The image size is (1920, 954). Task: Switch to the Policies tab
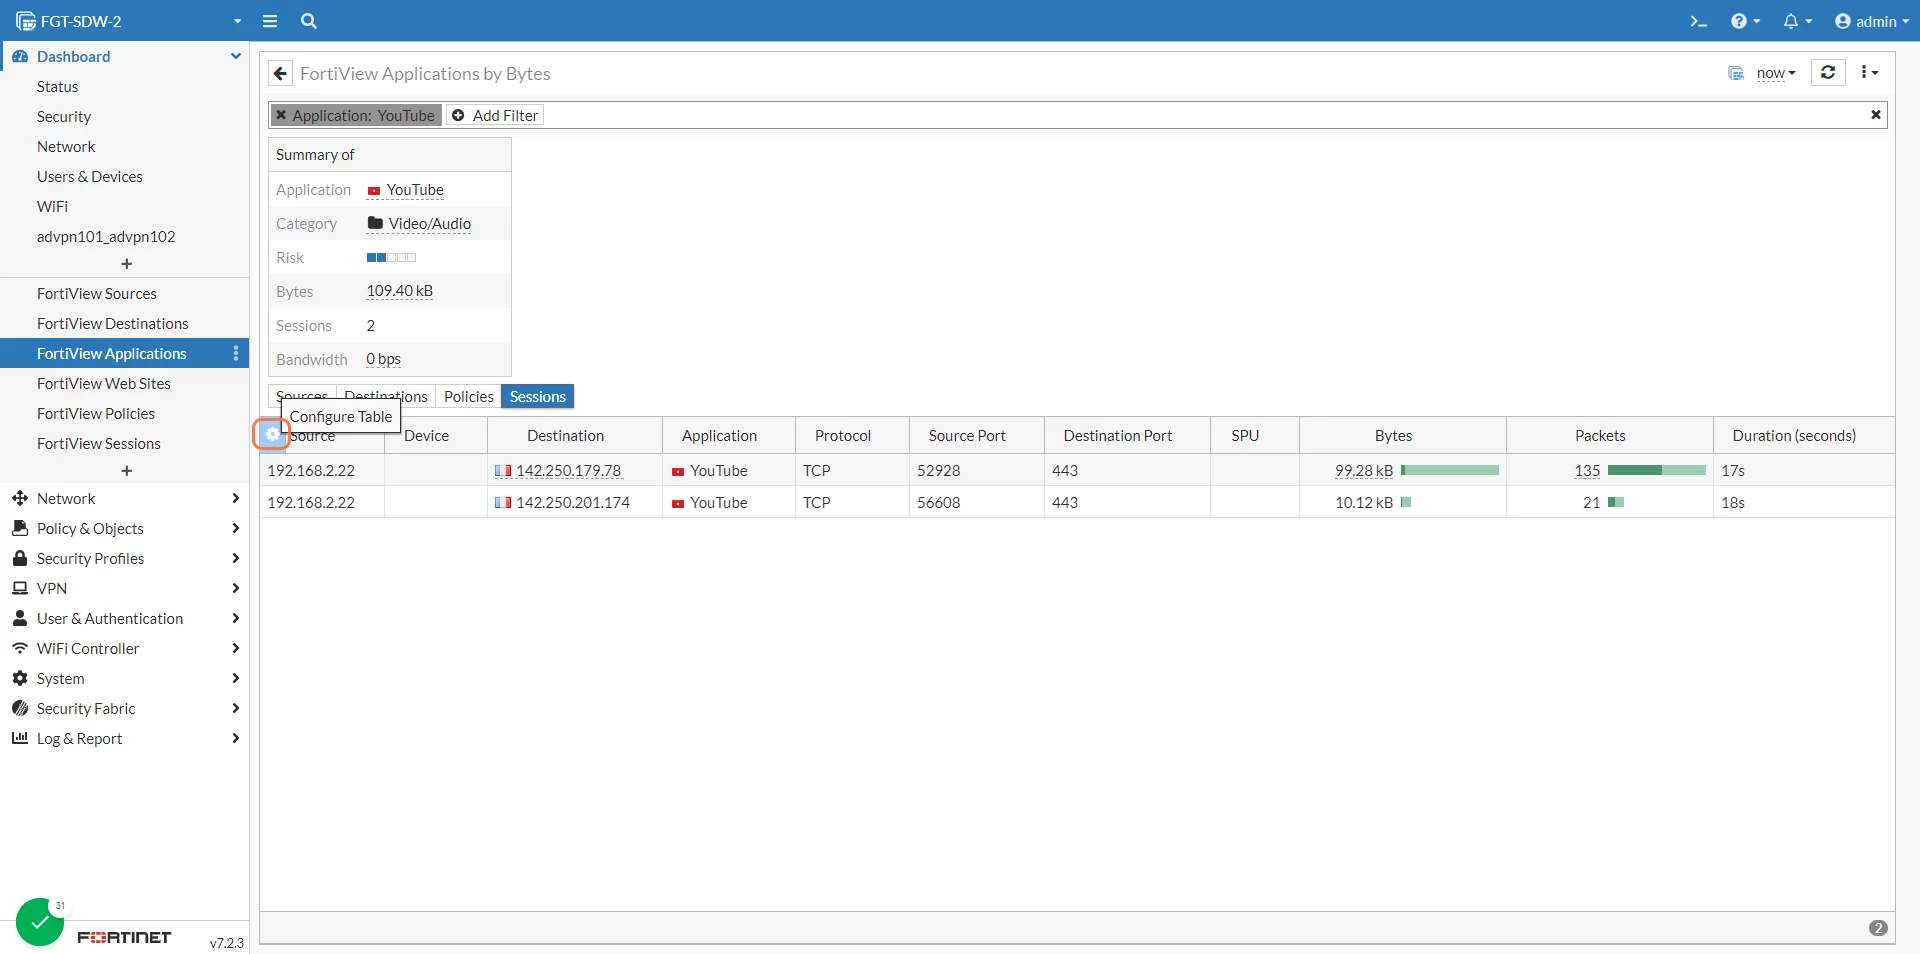coord(468,396)
